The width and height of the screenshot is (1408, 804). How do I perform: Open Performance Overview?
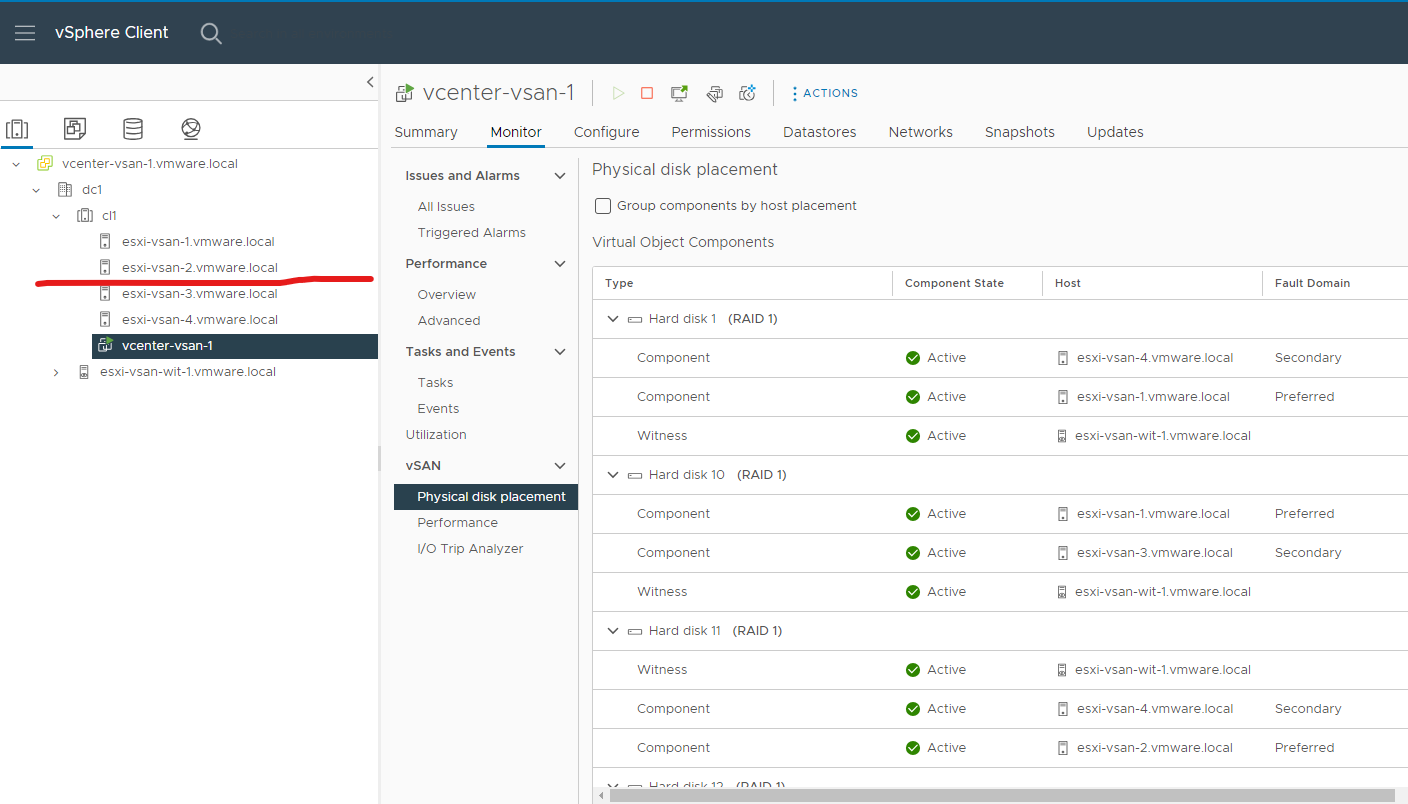pos(447,295)
